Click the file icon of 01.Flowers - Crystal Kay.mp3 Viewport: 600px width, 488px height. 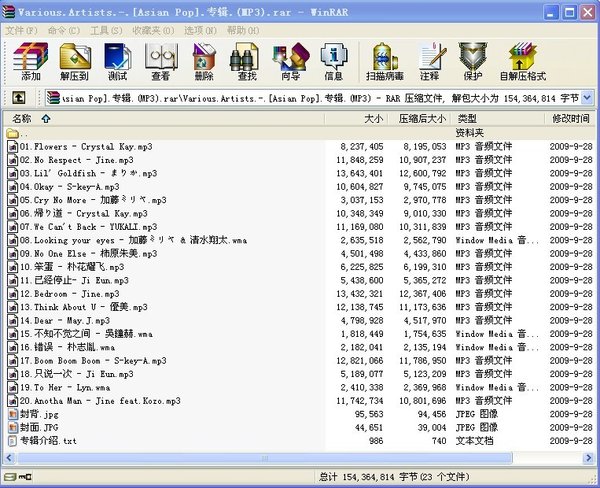coord(13,147)
